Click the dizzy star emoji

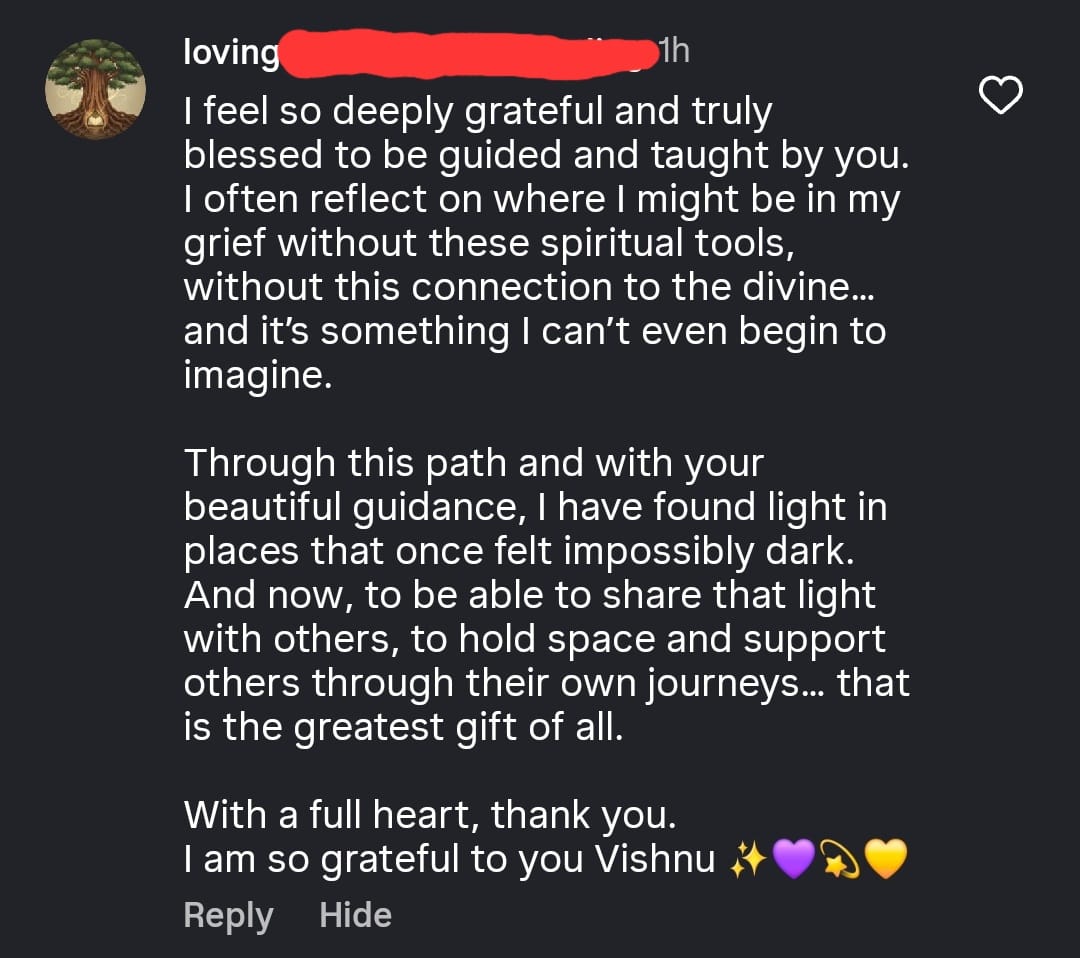838,860
